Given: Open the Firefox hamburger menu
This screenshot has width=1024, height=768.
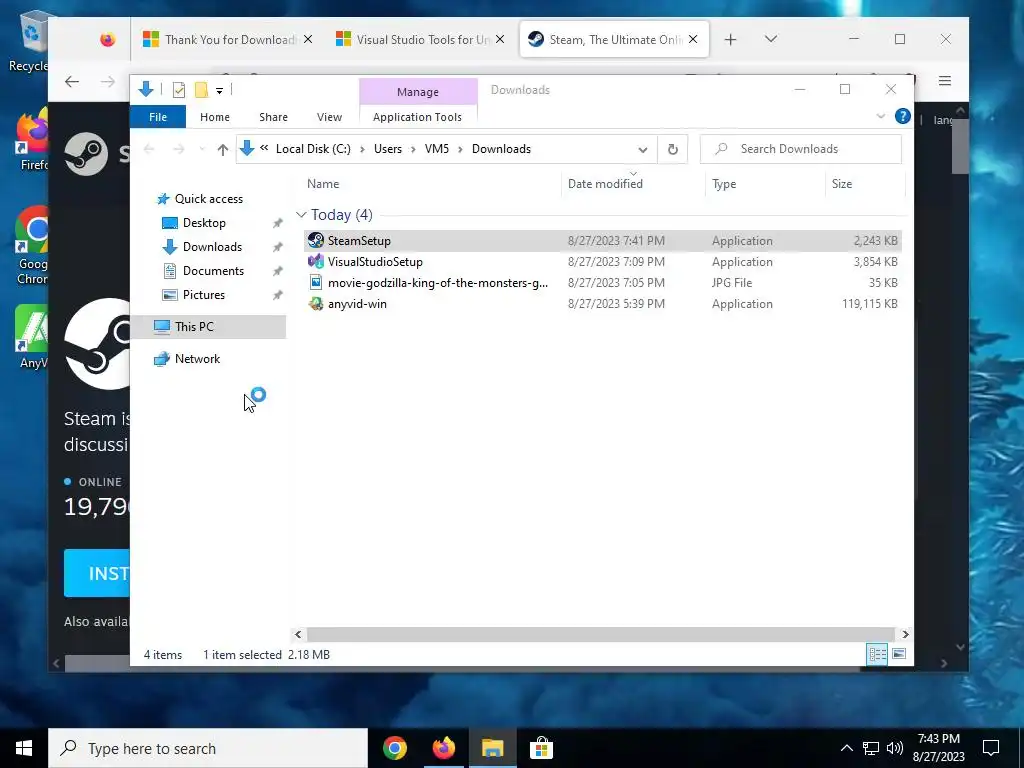Looking at the screenshot, I should pyautogui.click(x=945, y=81).
